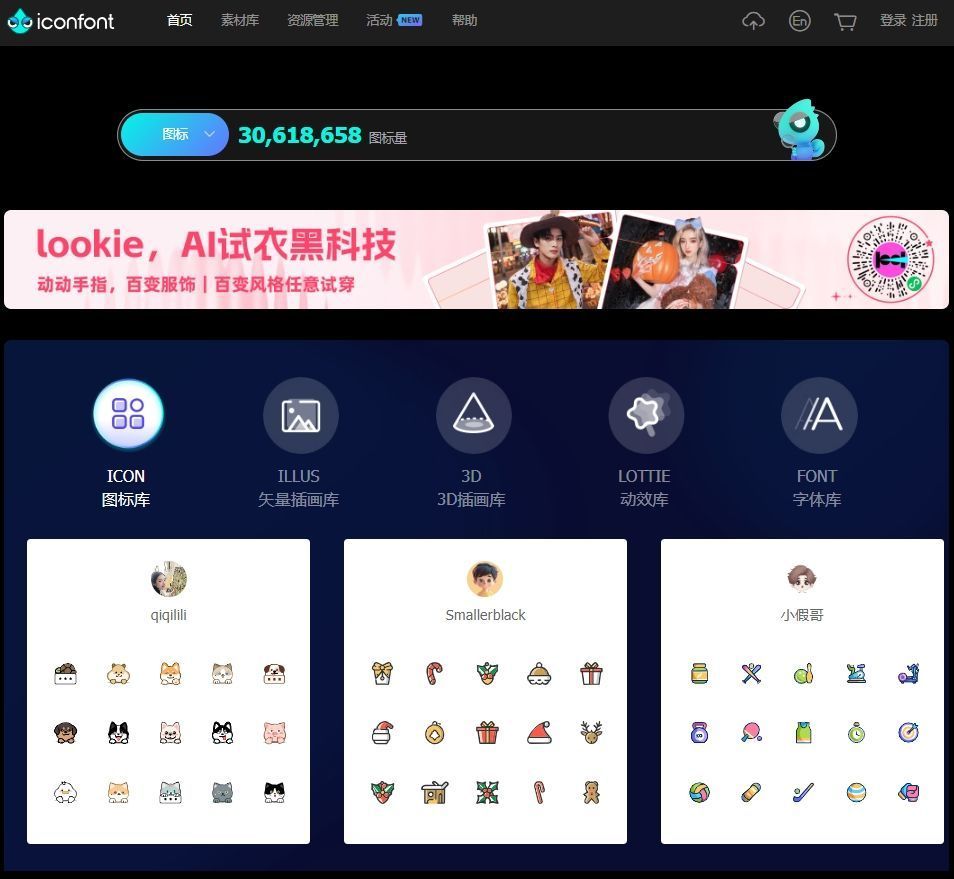Screen dimensions: 954x879
Task: Open the 资源管理 menu
Action: pos(313,21)
